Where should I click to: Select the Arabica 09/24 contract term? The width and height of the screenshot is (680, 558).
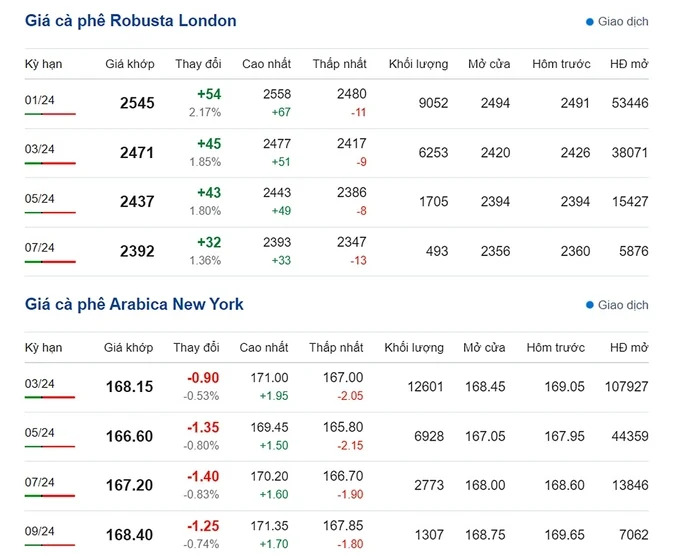click(x=40, y=531)
